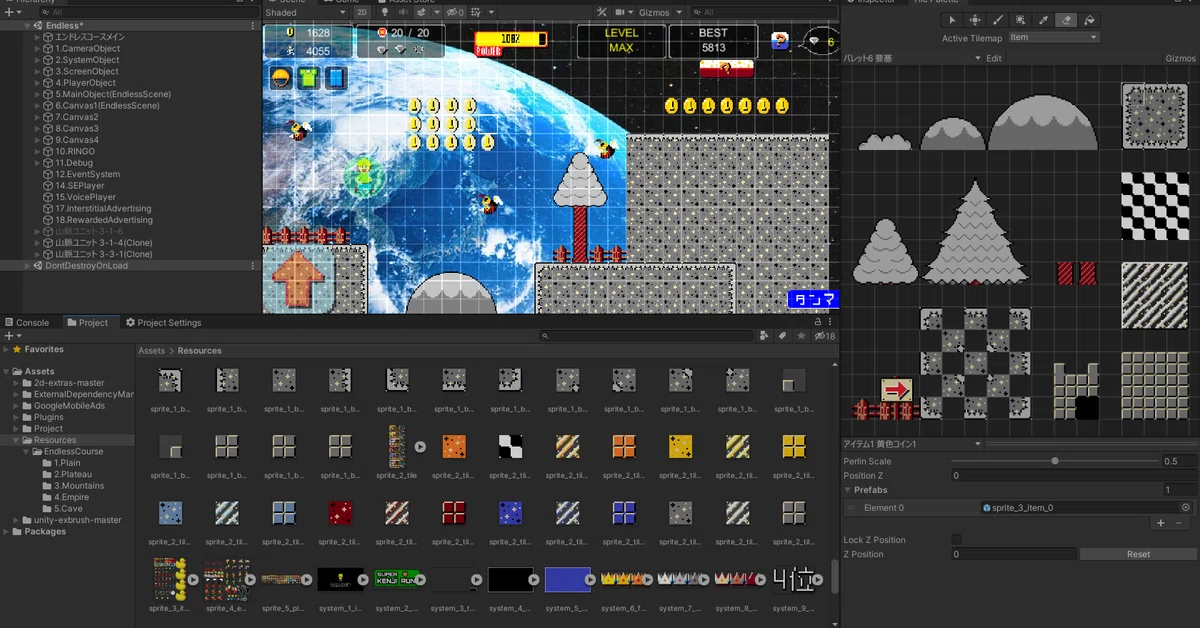This screenshot has width=1200, height=628.
Task: Toggle hidden objects visibility counter in Scene
Action: tap(455, 12)
